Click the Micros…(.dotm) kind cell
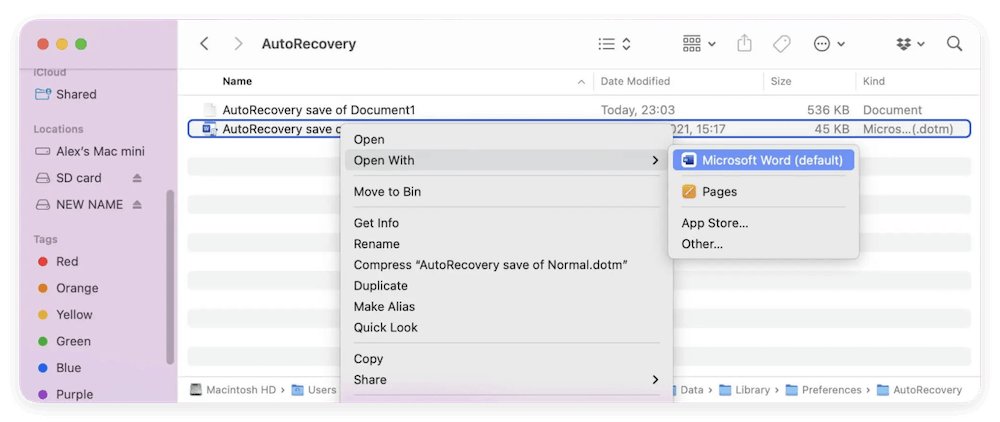The height and width of the screenshot is (422, 1000). 908,129
